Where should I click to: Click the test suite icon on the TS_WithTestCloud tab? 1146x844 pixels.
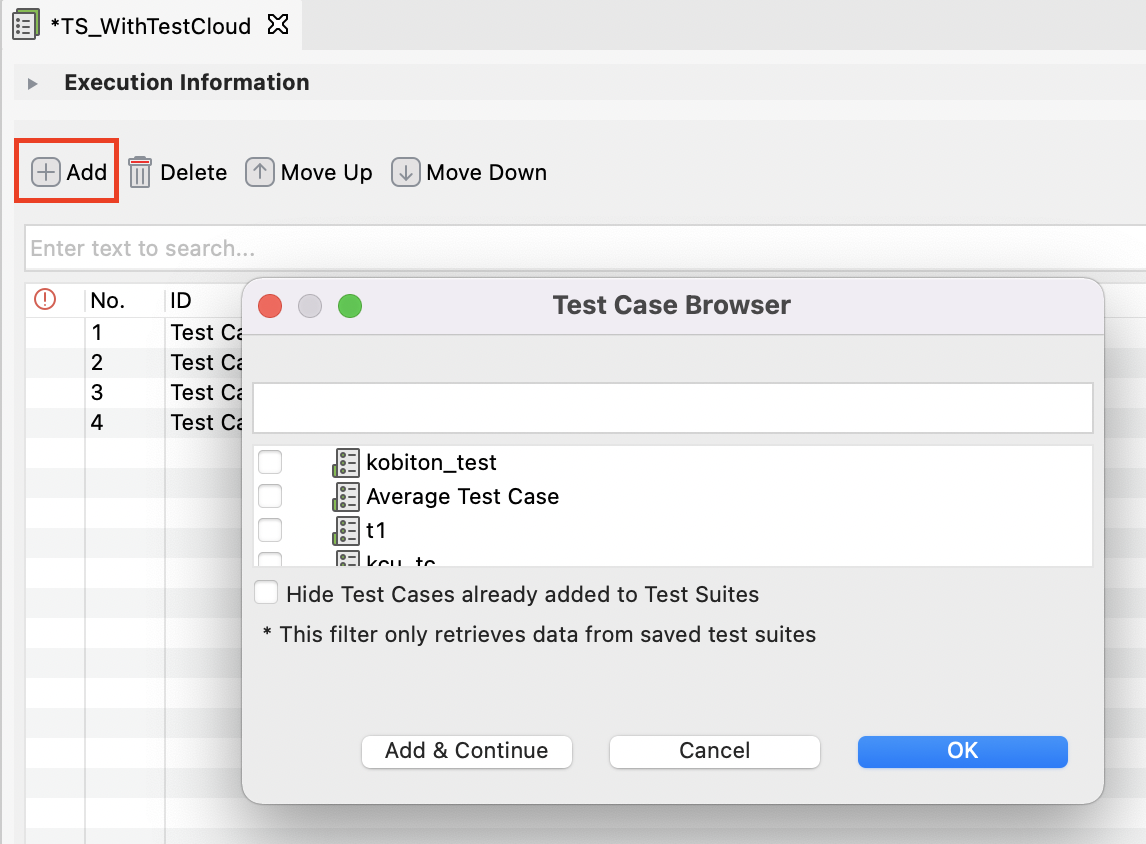coord(25,24)
